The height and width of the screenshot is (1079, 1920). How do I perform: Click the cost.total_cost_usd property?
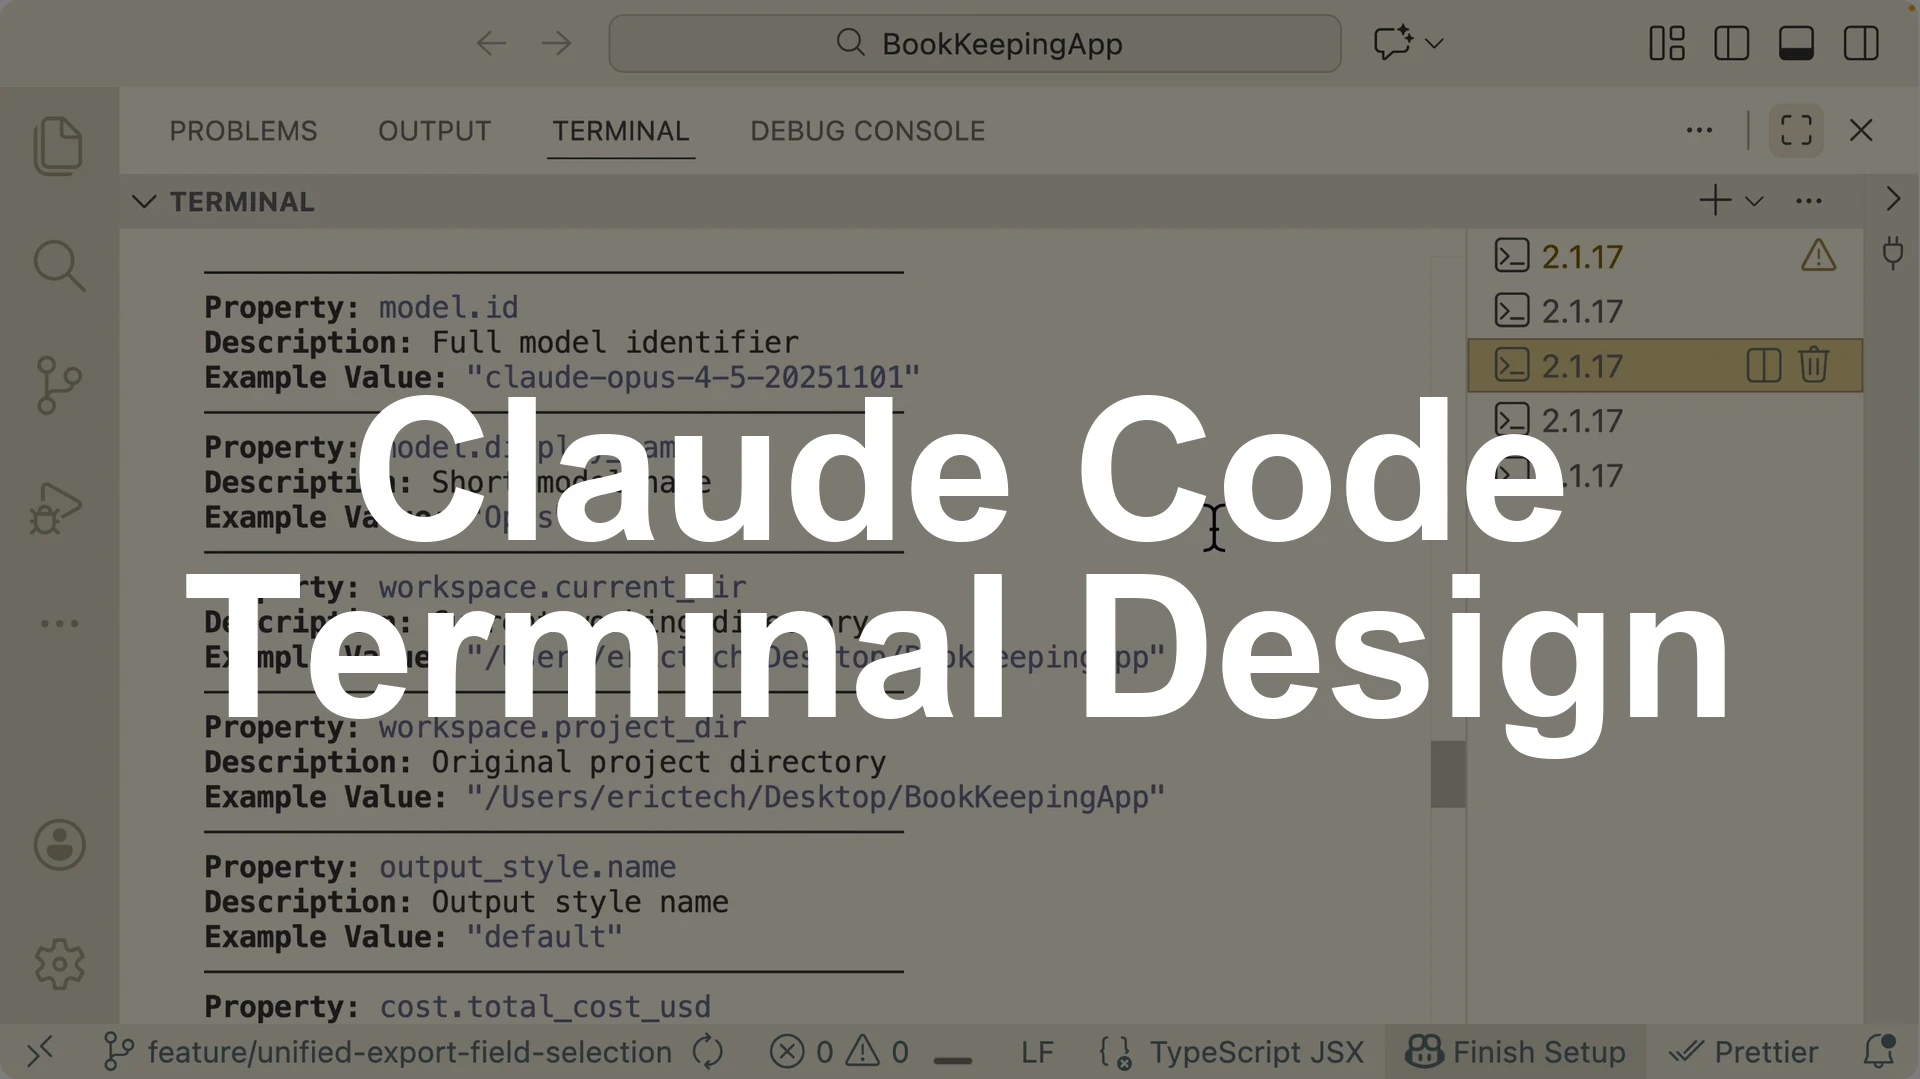click(545, 1007)
